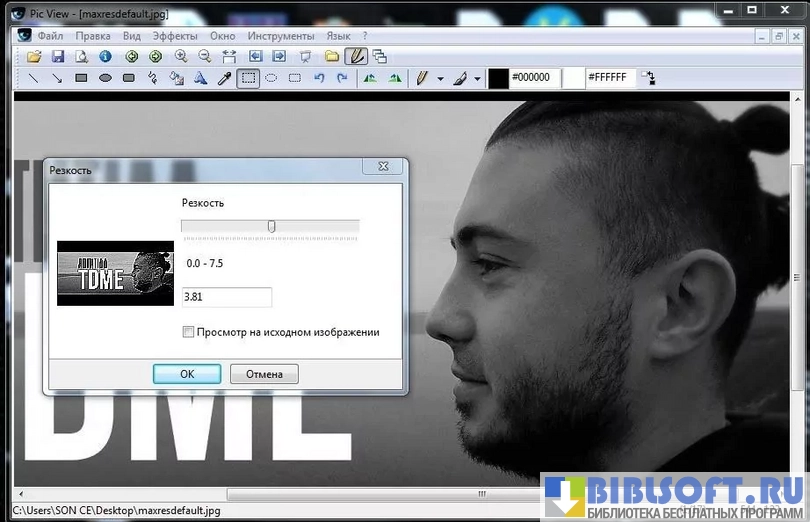Select the arrow drawing tool
This screenshot has width=810, height=522.
coord(57,78)
